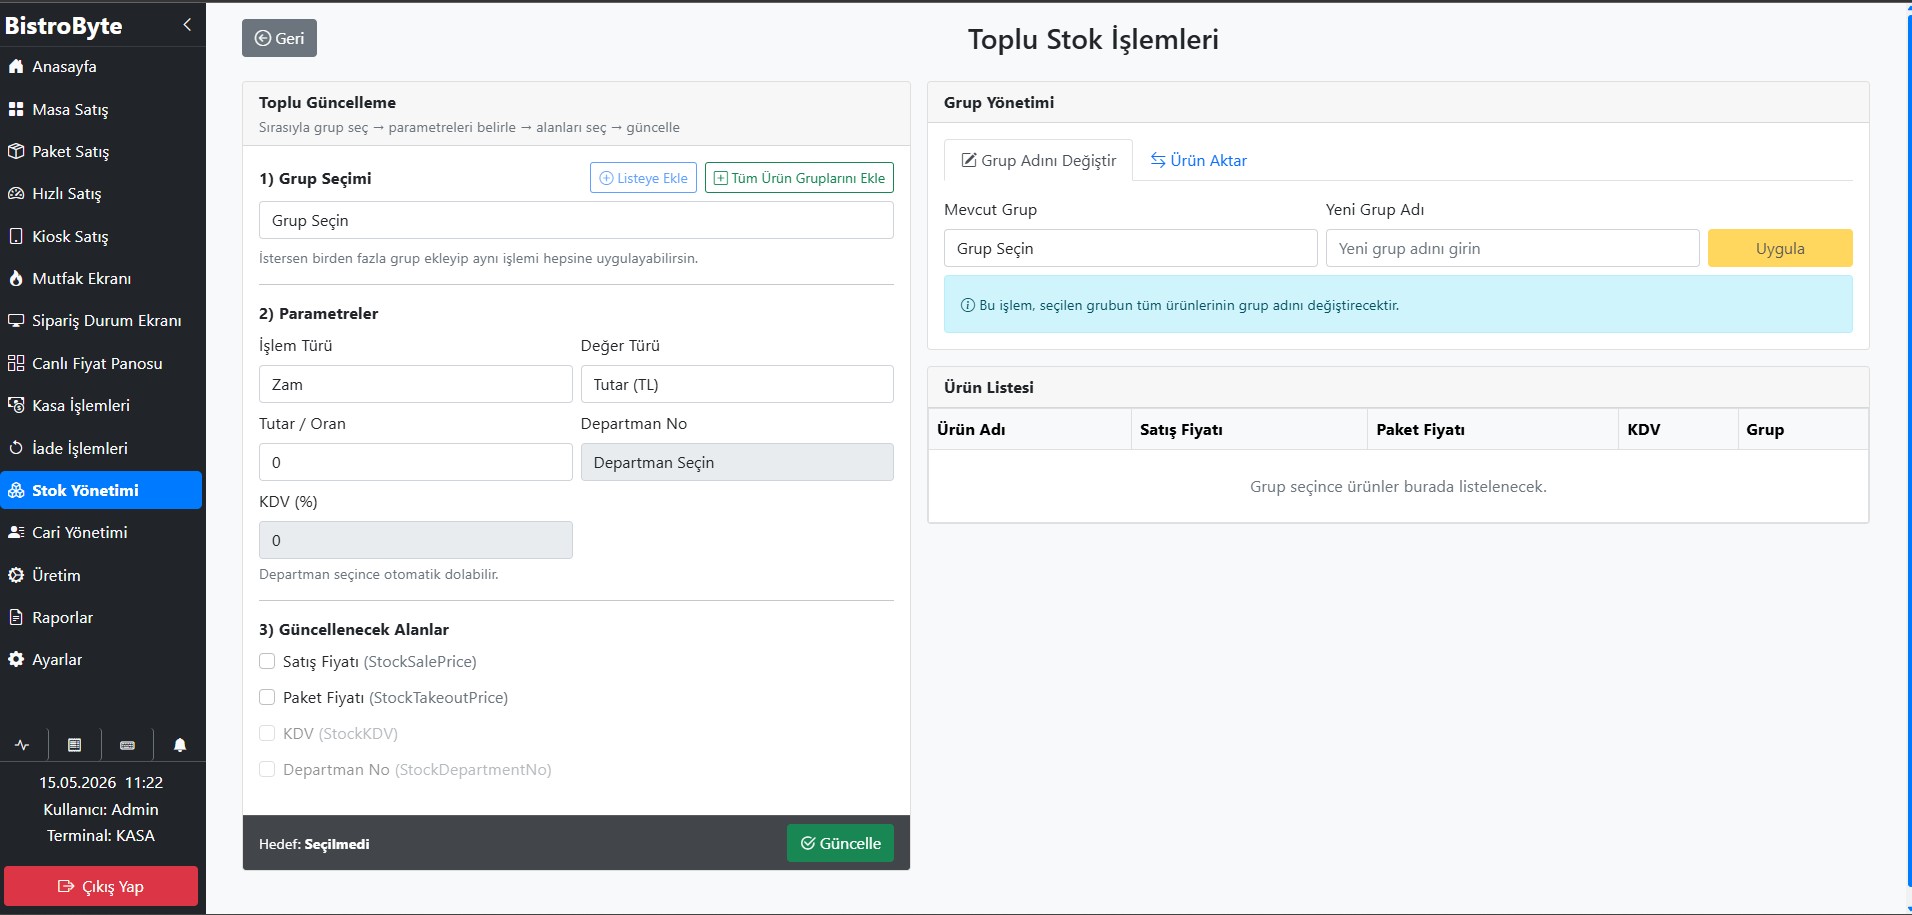Open İşlem Türü dropdown showing Zam

(415, 384)
